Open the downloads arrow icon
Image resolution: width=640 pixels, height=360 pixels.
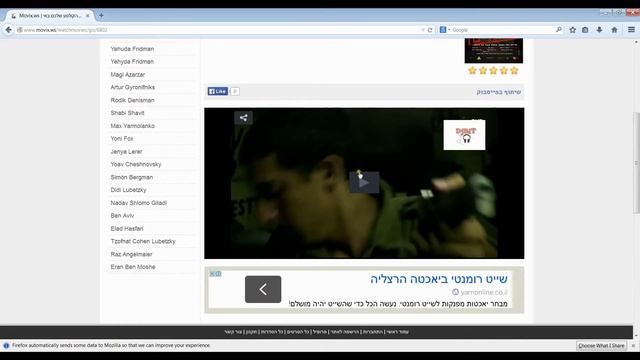[599, 30]
